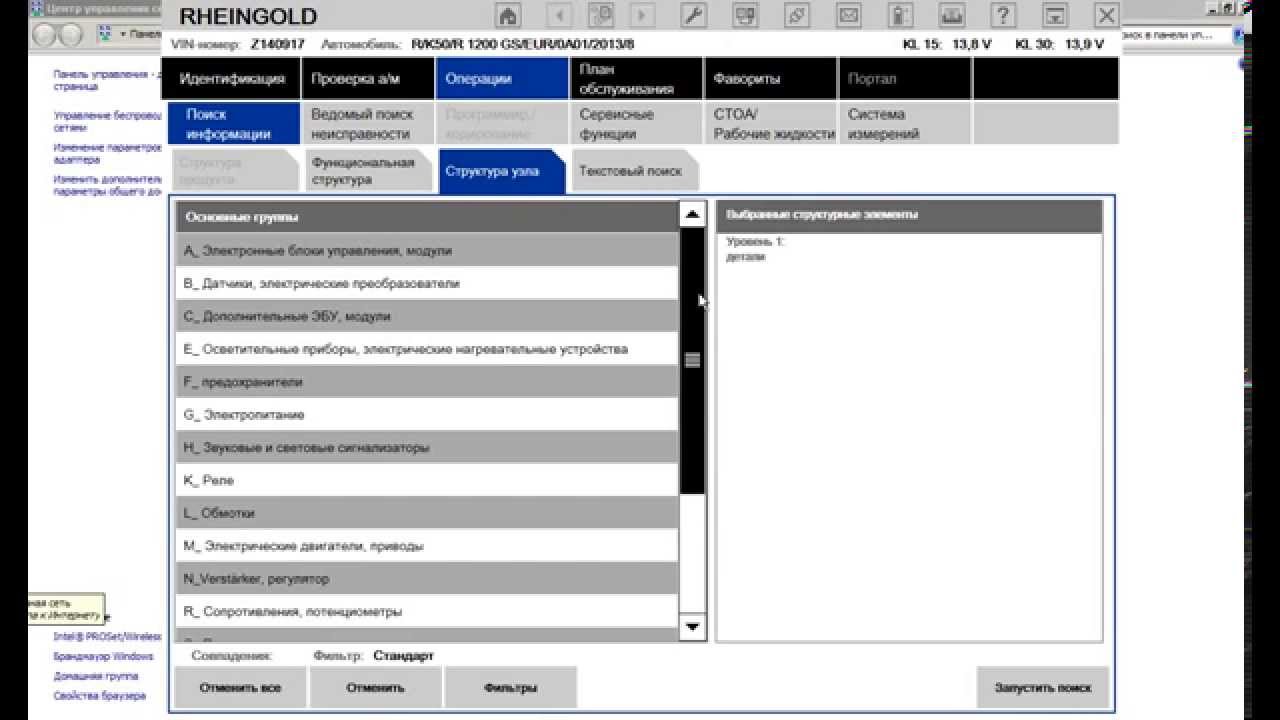Click the battery charger icon
The width and height of the screenshot is (1280, 720).
901,15
